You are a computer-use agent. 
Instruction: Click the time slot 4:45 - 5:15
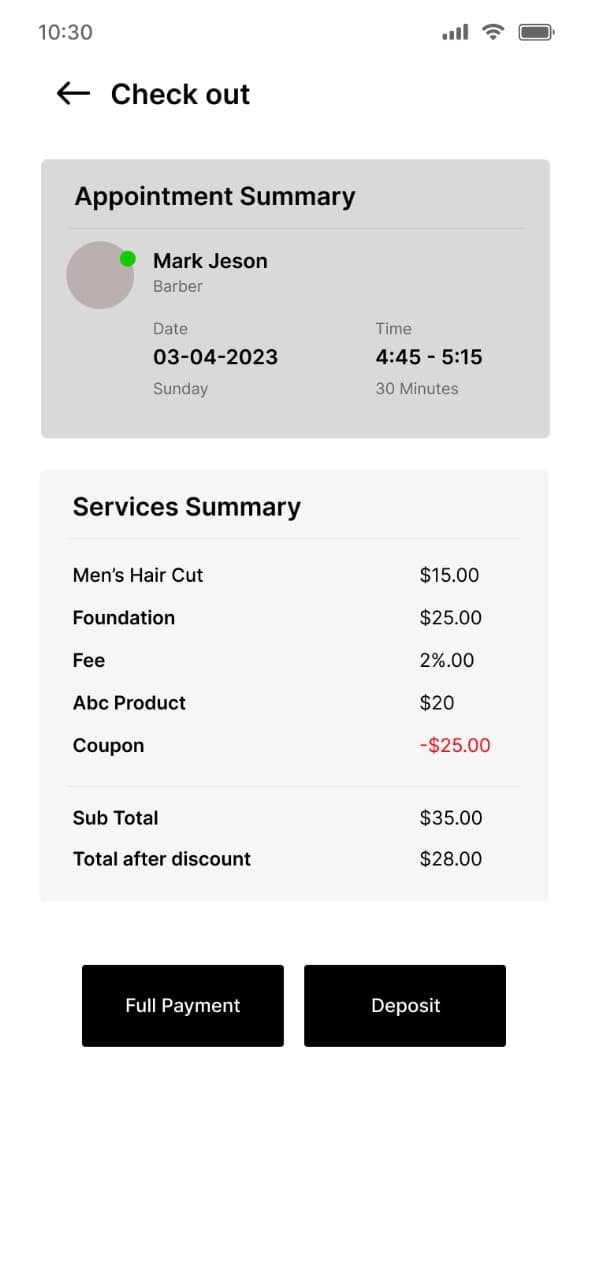(429, 356)
